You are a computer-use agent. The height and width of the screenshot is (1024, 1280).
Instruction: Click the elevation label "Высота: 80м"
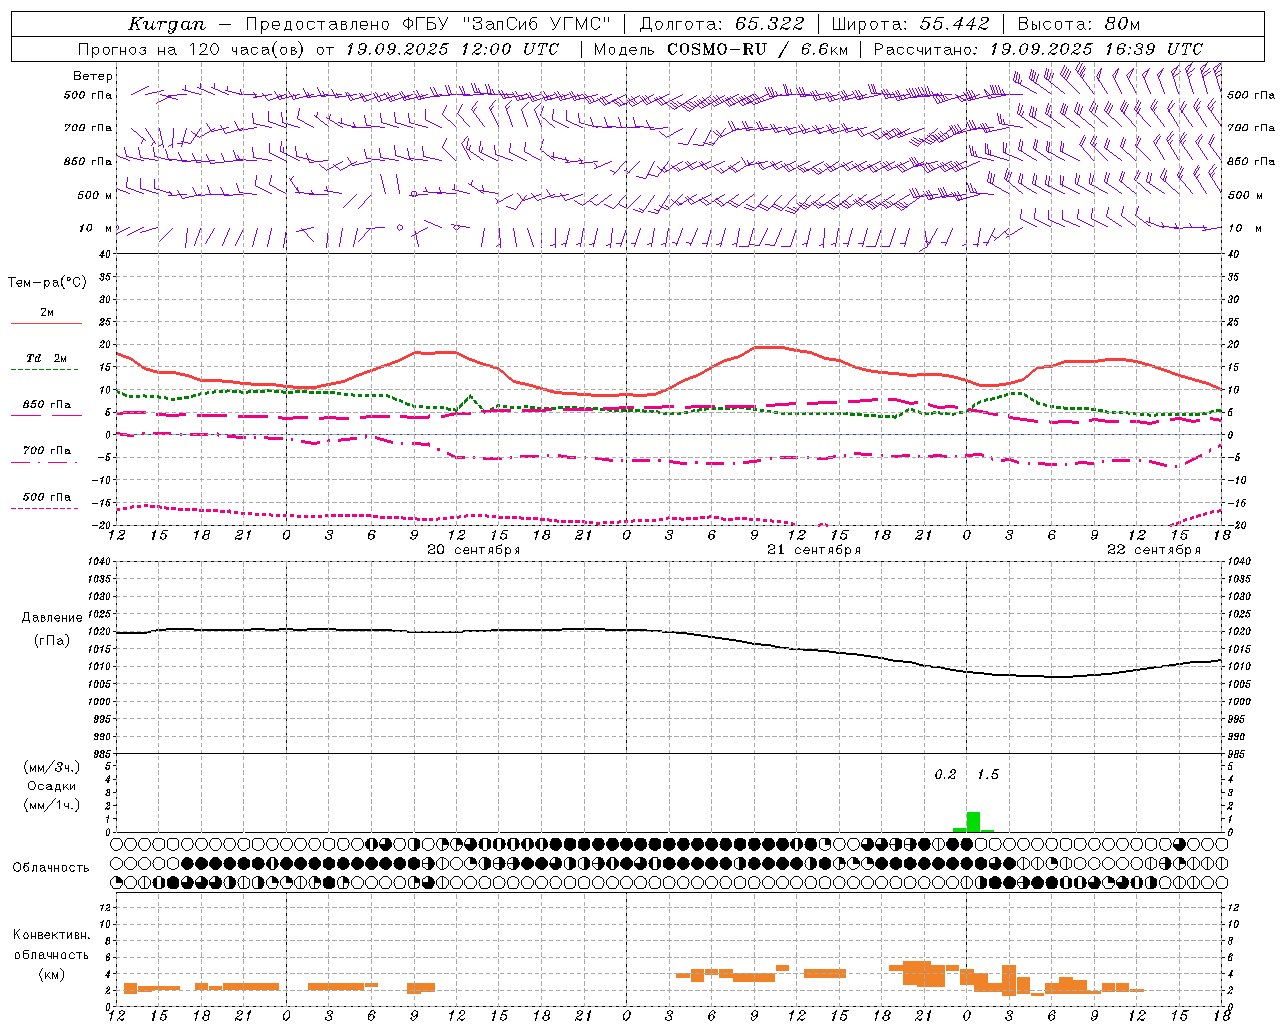pyautogui.click(x=1079, y=24)
